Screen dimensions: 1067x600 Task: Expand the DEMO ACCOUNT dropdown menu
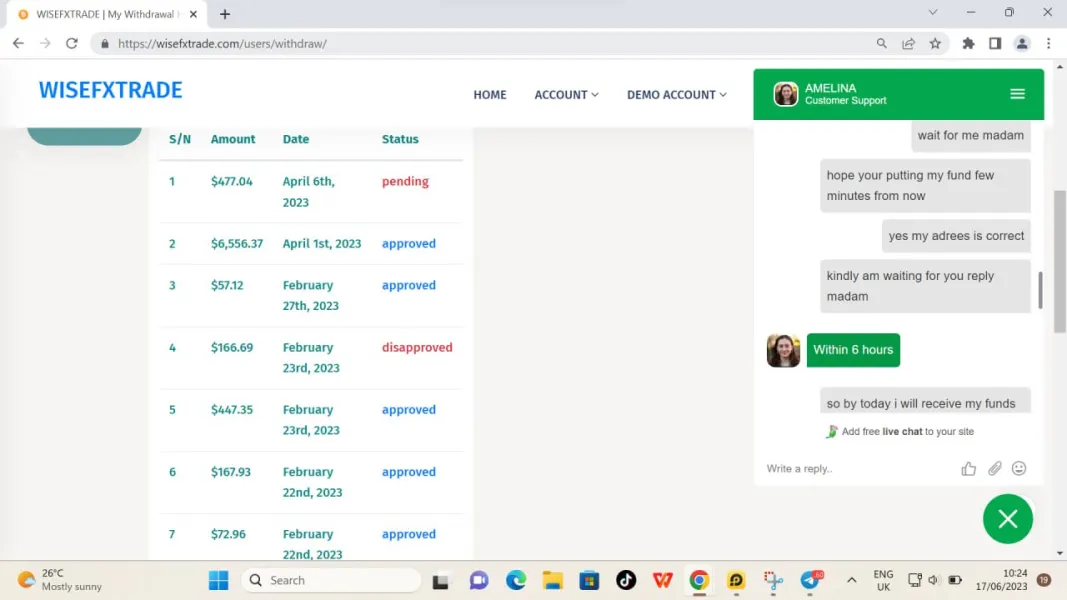click(x=676, y=95)
